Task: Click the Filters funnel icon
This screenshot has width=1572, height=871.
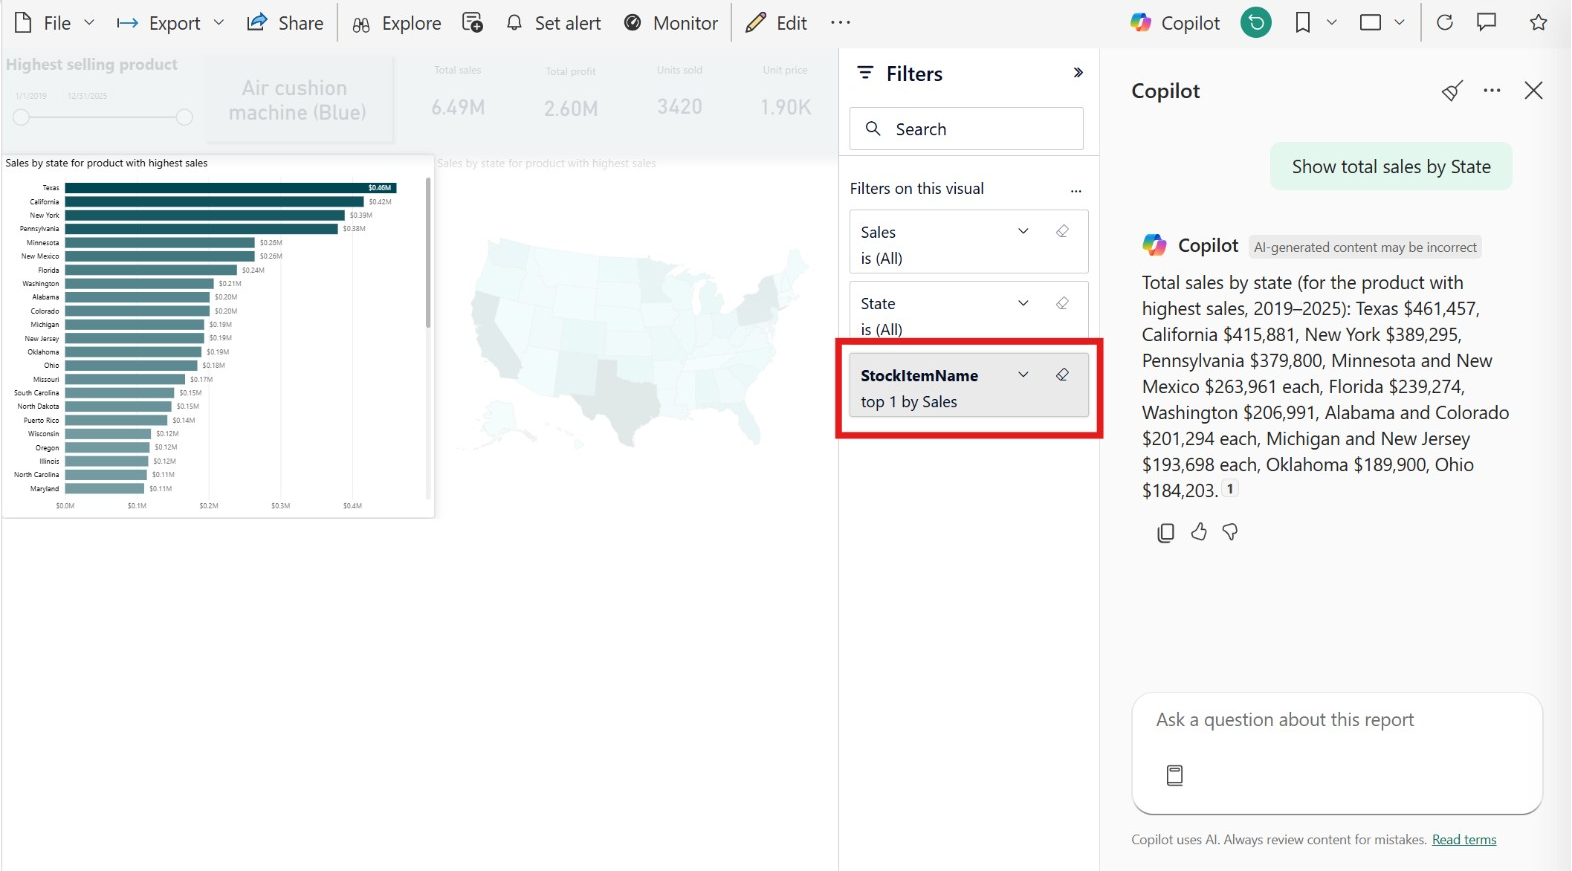Action: coord(866,73)
